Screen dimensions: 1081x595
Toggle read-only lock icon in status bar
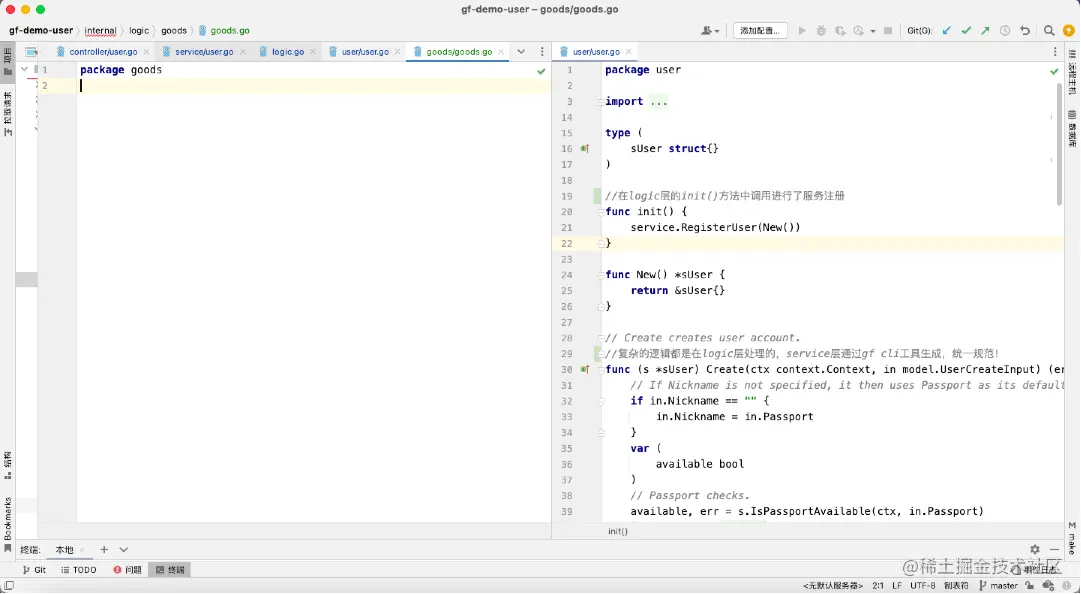[1029, 585]
